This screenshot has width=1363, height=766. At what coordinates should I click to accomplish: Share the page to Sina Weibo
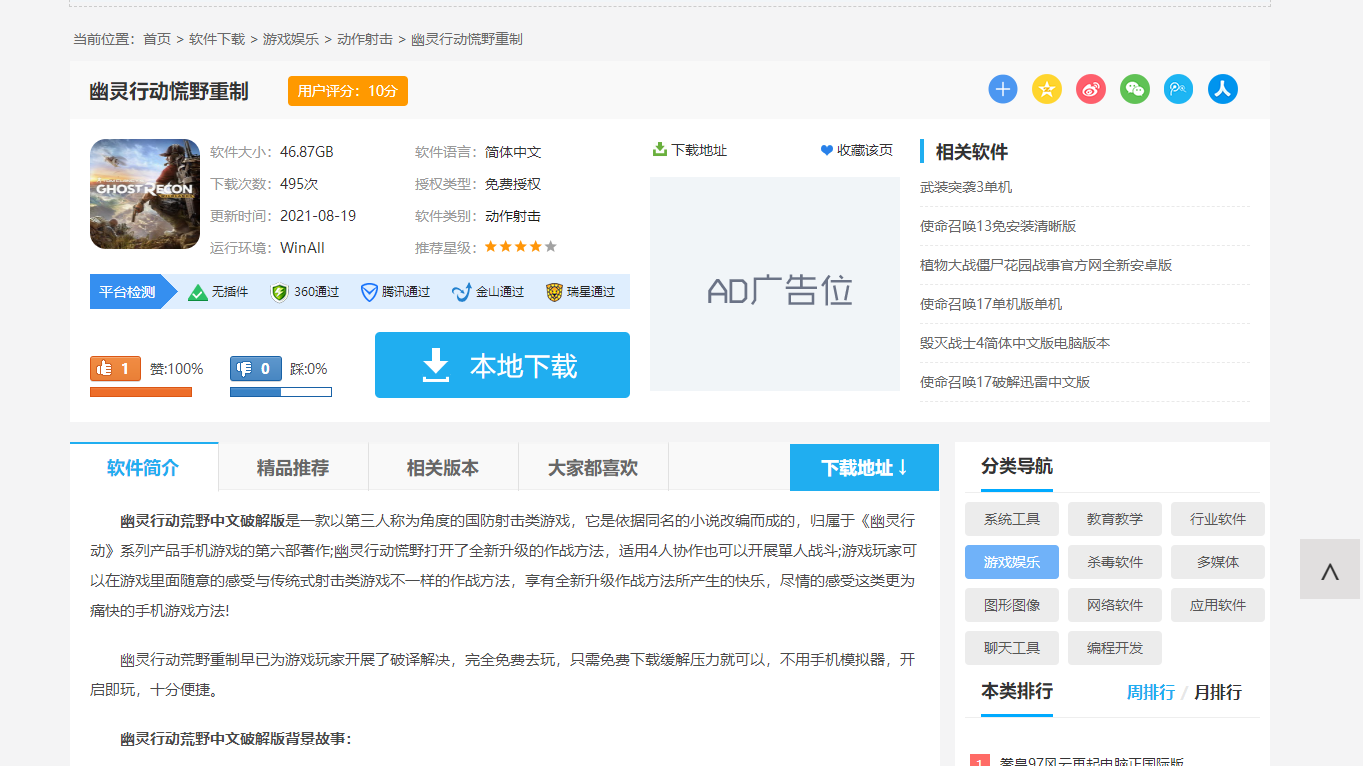1090,89
